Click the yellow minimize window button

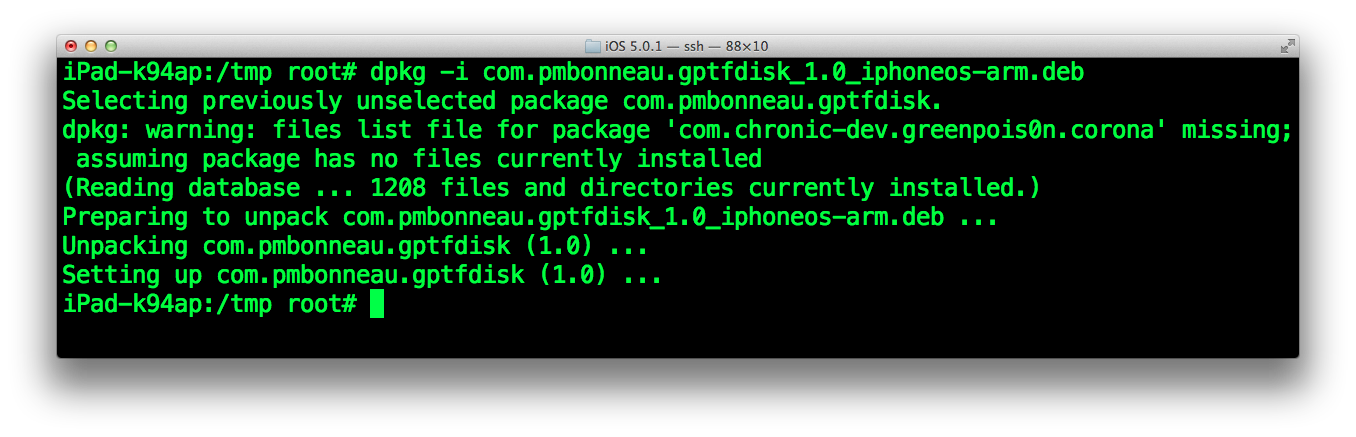point(91,46)
